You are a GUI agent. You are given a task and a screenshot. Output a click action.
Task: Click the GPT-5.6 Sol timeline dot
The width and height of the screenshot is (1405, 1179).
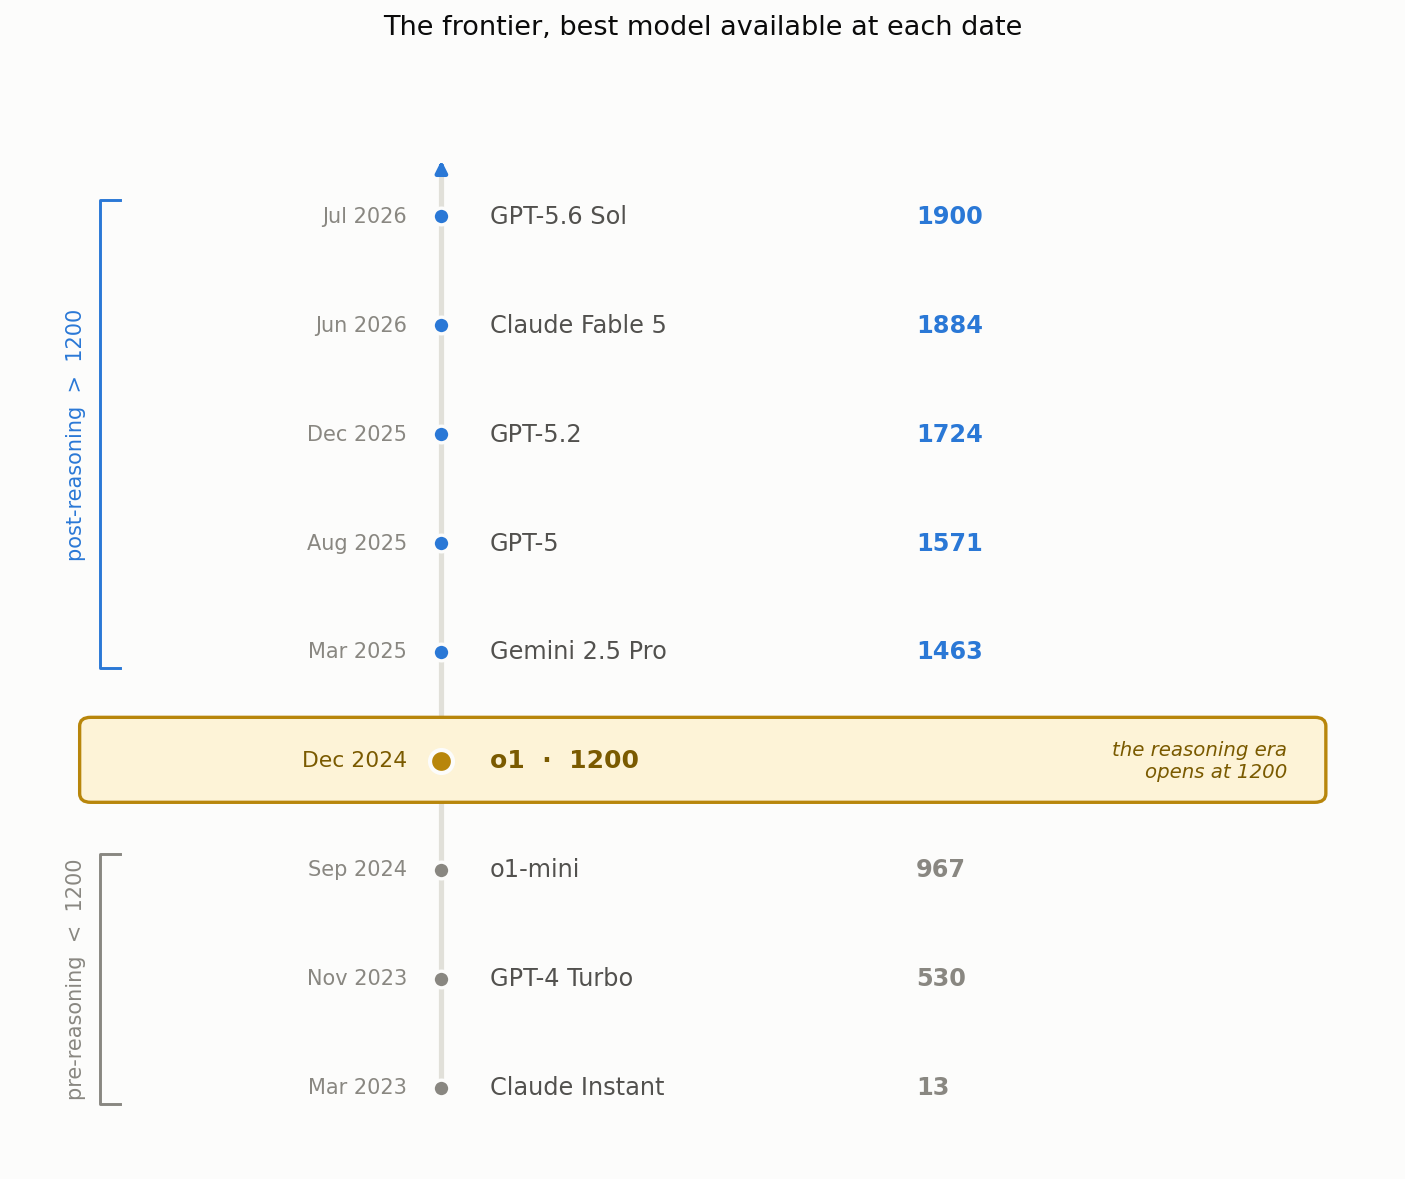click(441, 217)
